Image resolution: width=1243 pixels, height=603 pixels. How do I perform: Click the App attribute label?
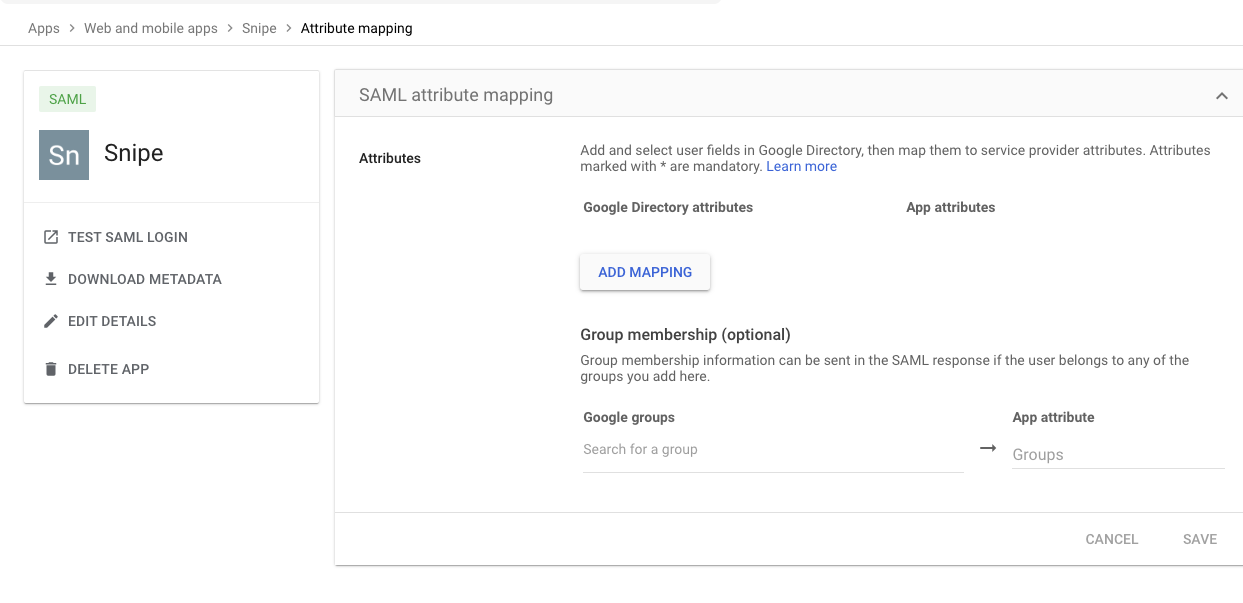coord(1054,417)
